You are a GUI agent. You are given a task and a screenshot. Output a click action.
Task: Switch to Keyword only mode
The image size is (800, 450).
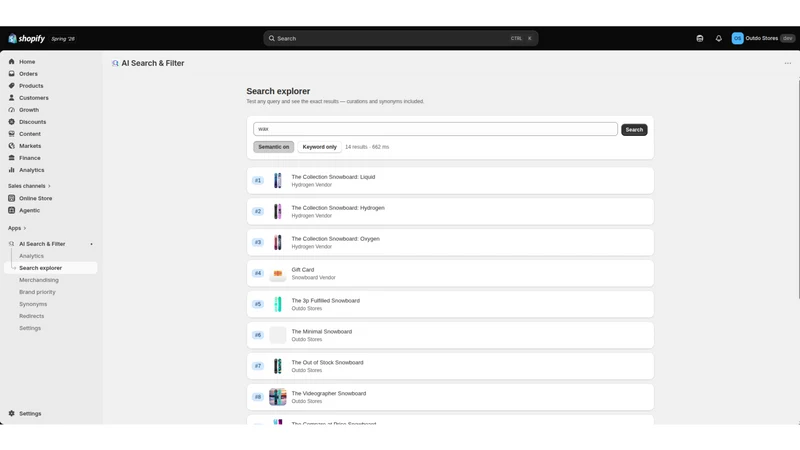coord(320,147)
